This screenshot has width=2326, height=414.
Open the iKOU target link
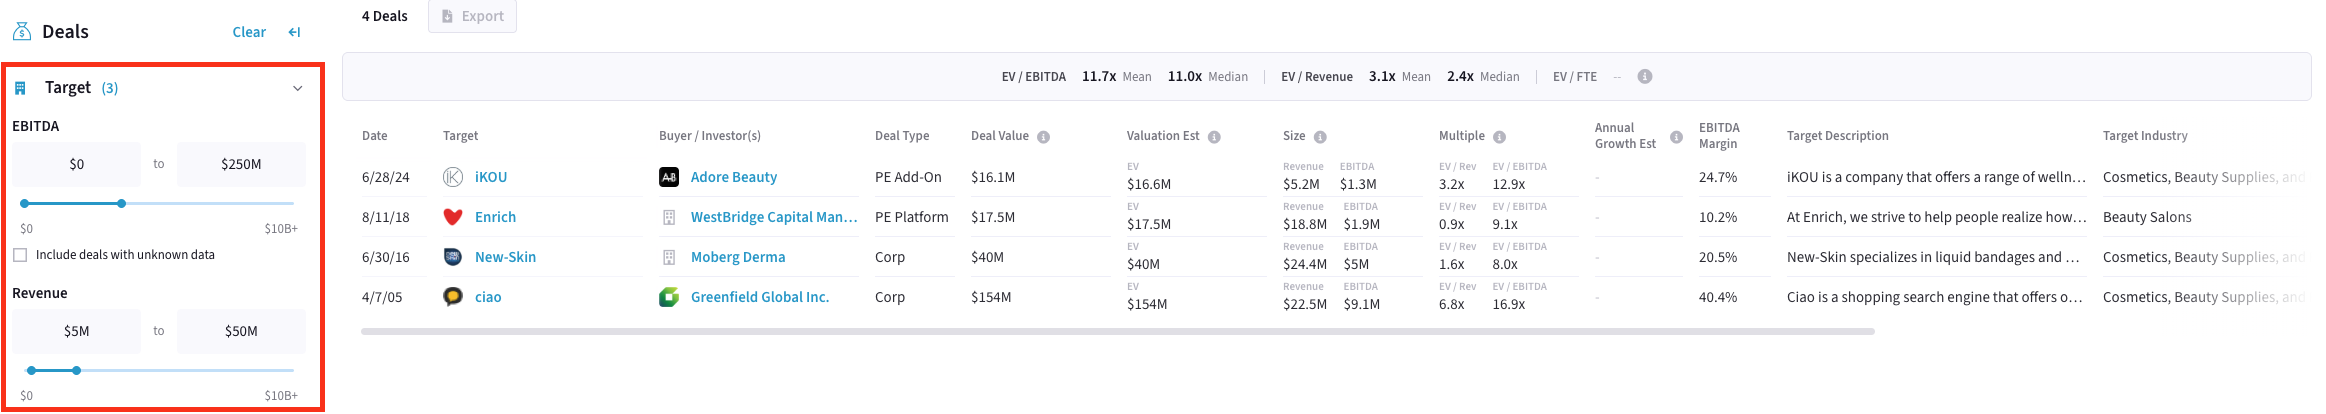[491, 177]
